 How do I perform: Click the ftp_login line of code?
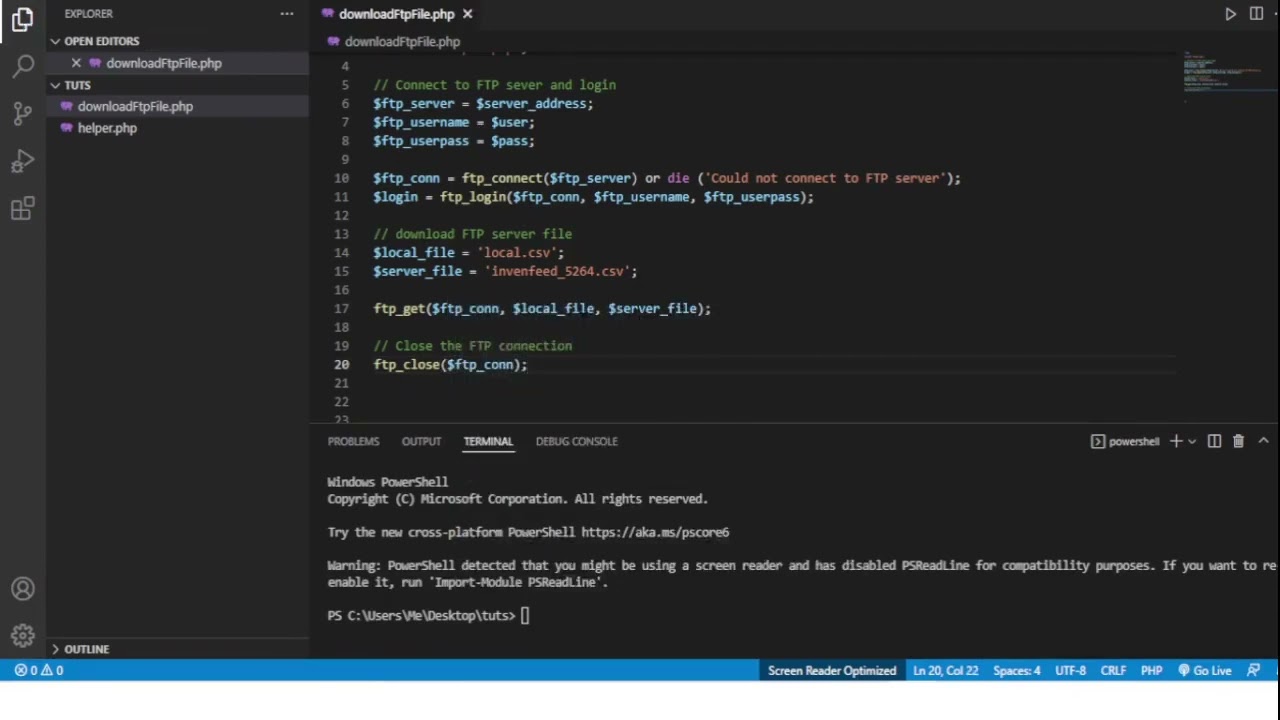(x=593, y=197)
